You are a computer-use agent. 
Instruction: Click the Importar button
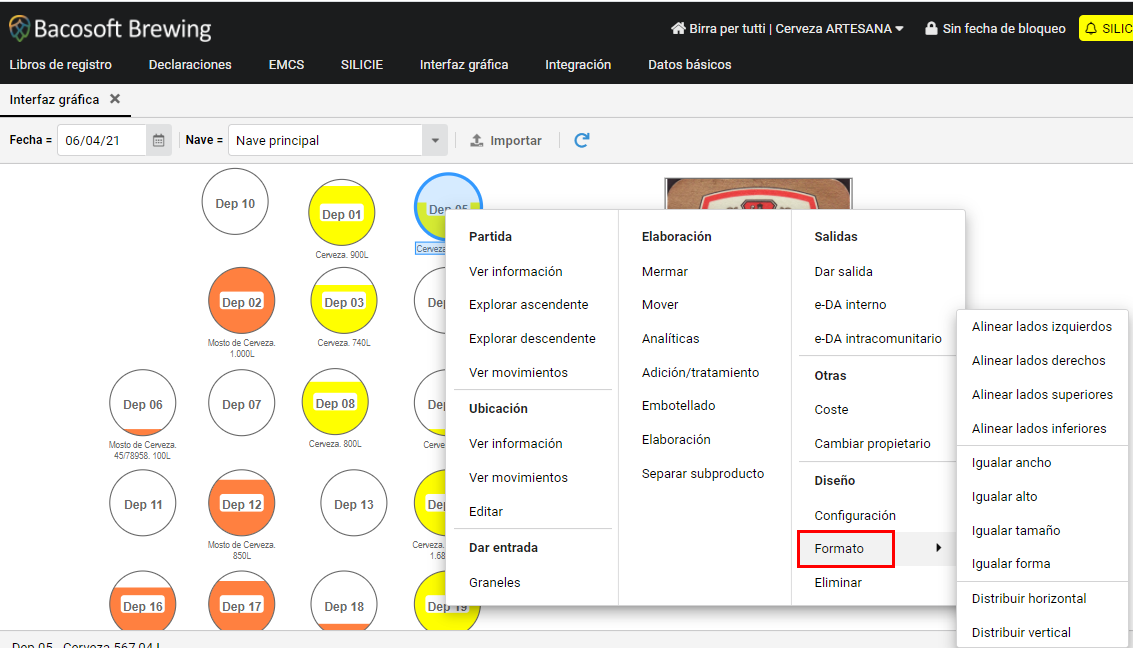point(506,140)
